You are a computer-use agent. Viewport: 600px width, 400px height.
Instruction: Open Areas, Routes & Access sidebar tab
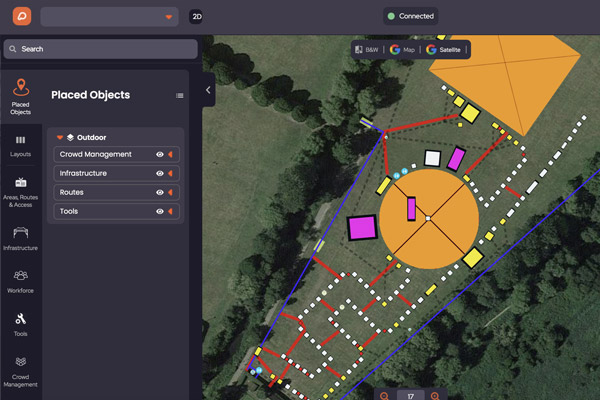(x=21, y=193)
